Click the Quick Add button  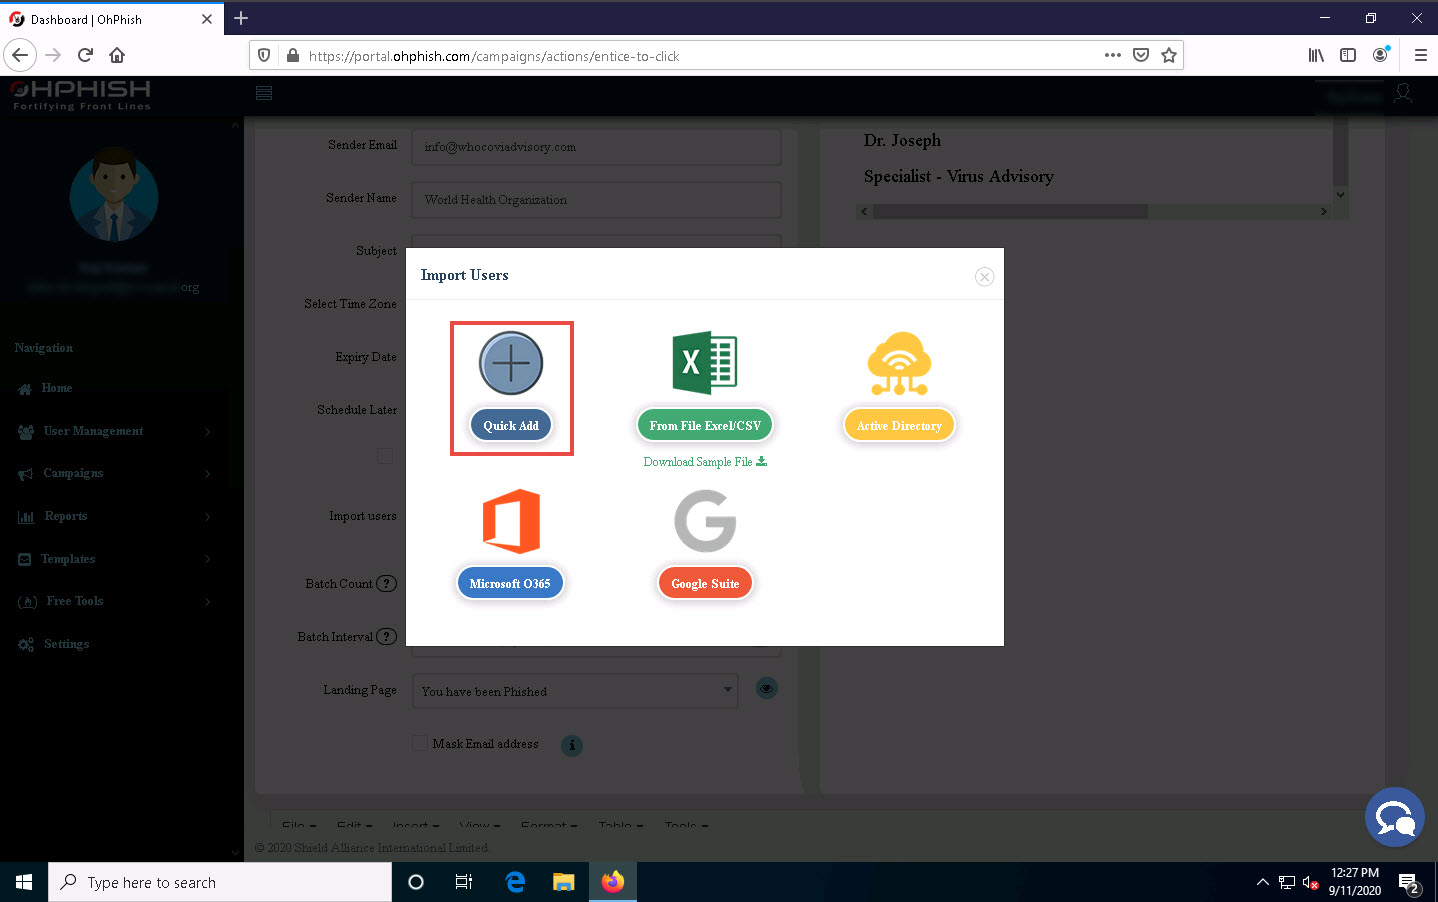coord(511,425)
